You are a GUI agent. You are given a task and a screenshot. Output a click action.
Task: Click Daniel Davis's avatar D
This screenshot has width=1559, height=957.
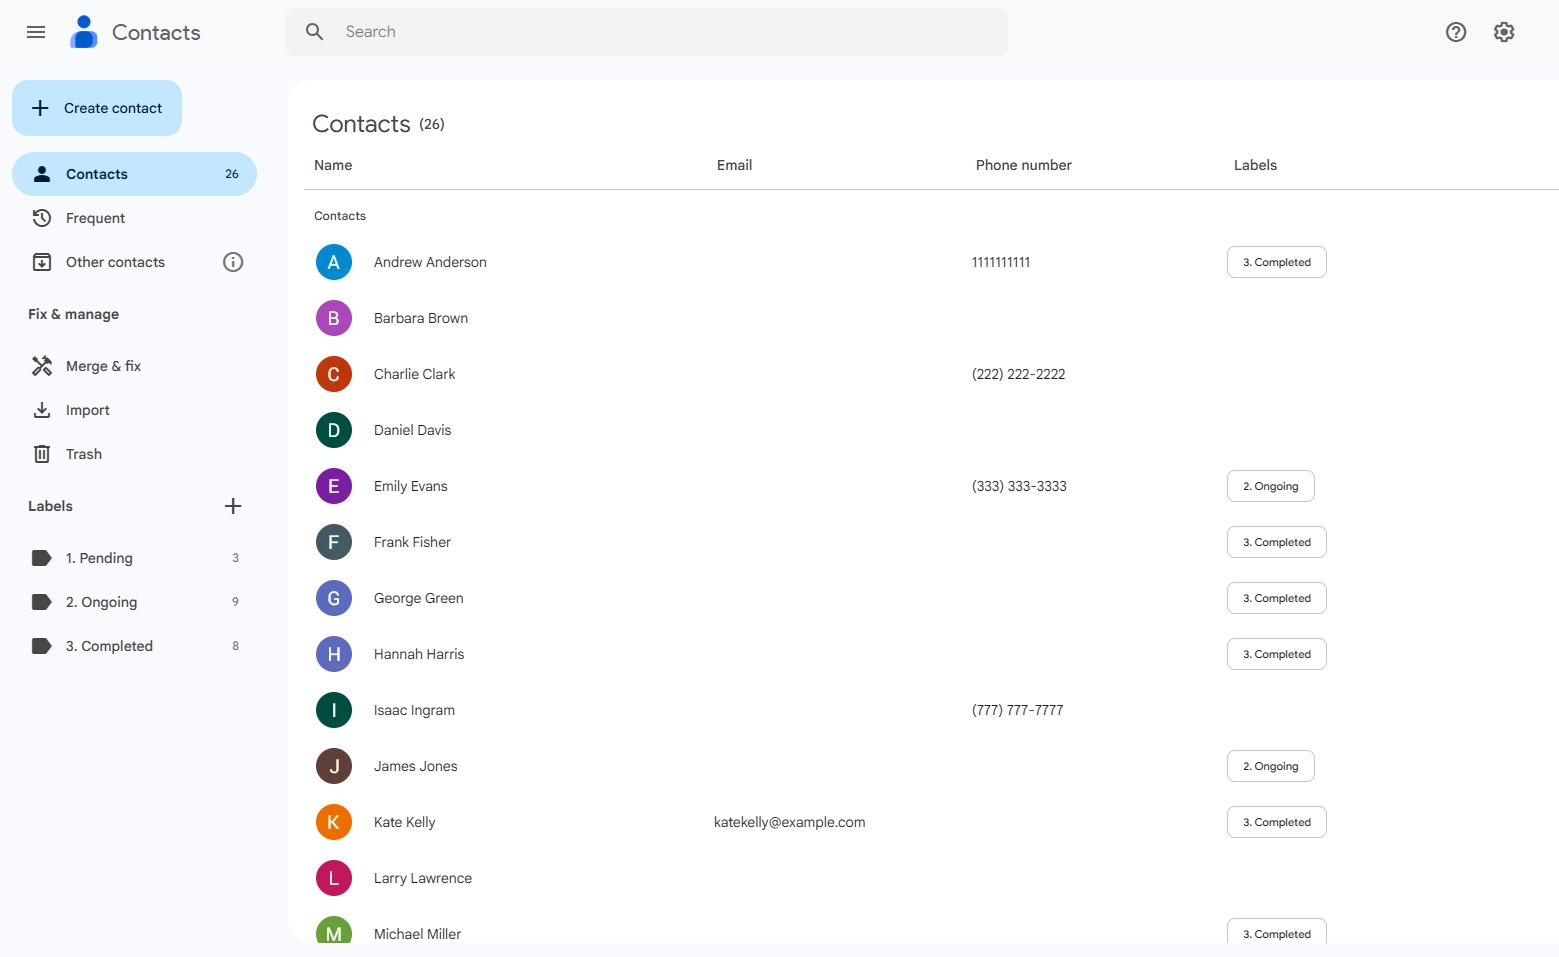click(334, 430)
